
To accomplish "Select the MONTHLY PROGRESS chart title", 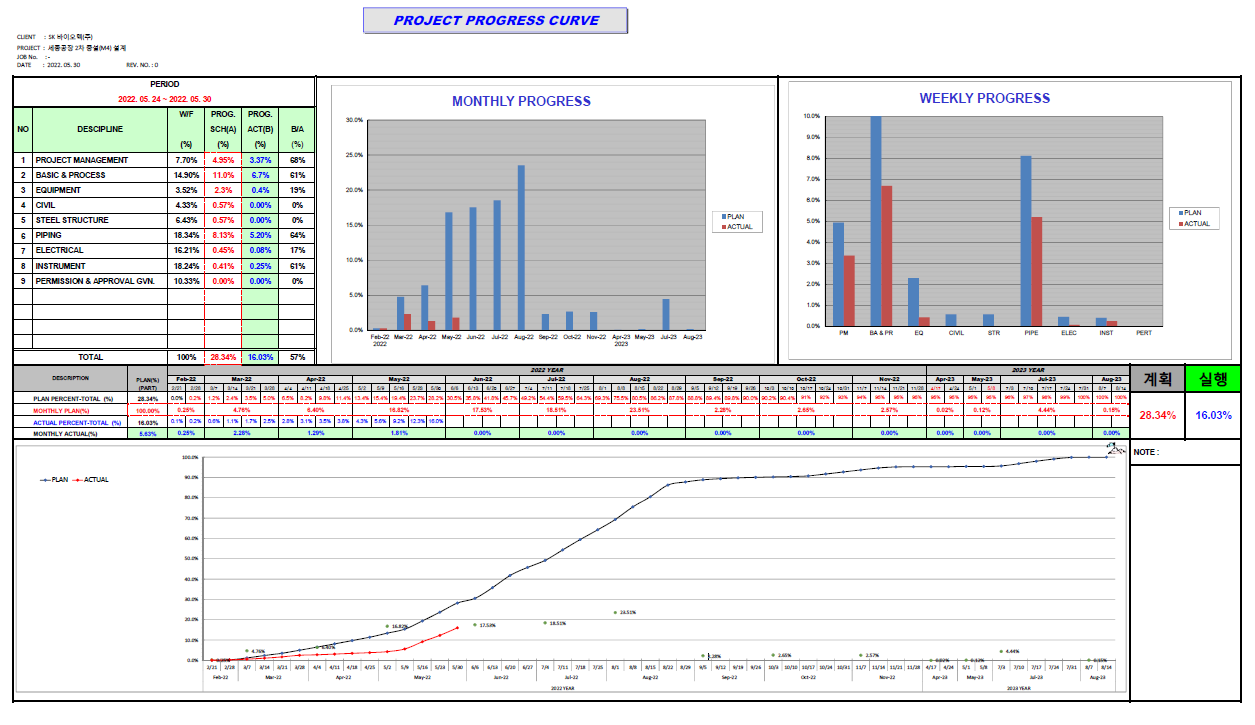I will pyautogui.click(x=521, y=101).
